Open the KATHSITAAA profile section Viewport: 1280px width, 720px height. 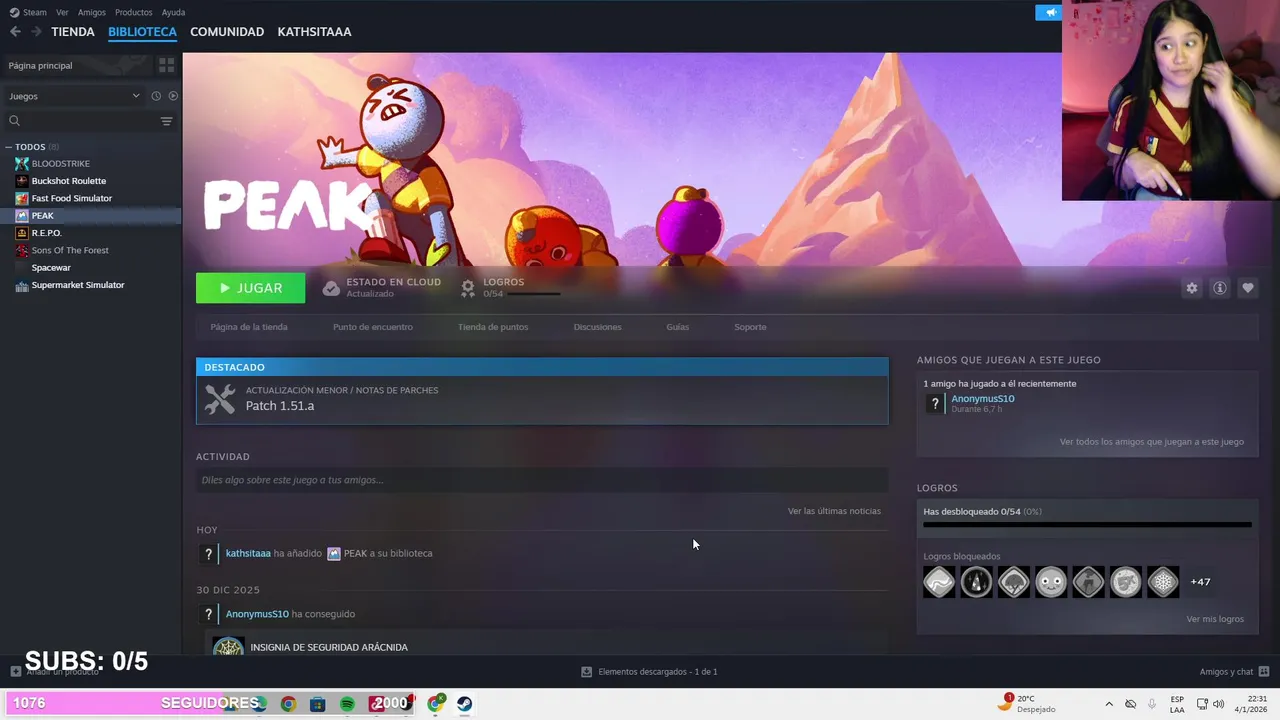tap(314, 32)
